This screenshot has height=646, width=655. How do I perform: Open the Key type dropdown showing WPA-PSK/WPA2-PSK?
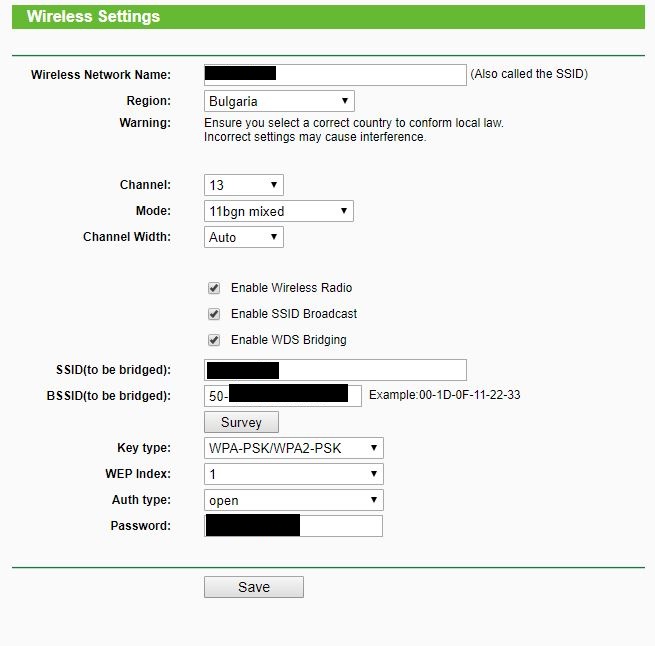[294, 448]
